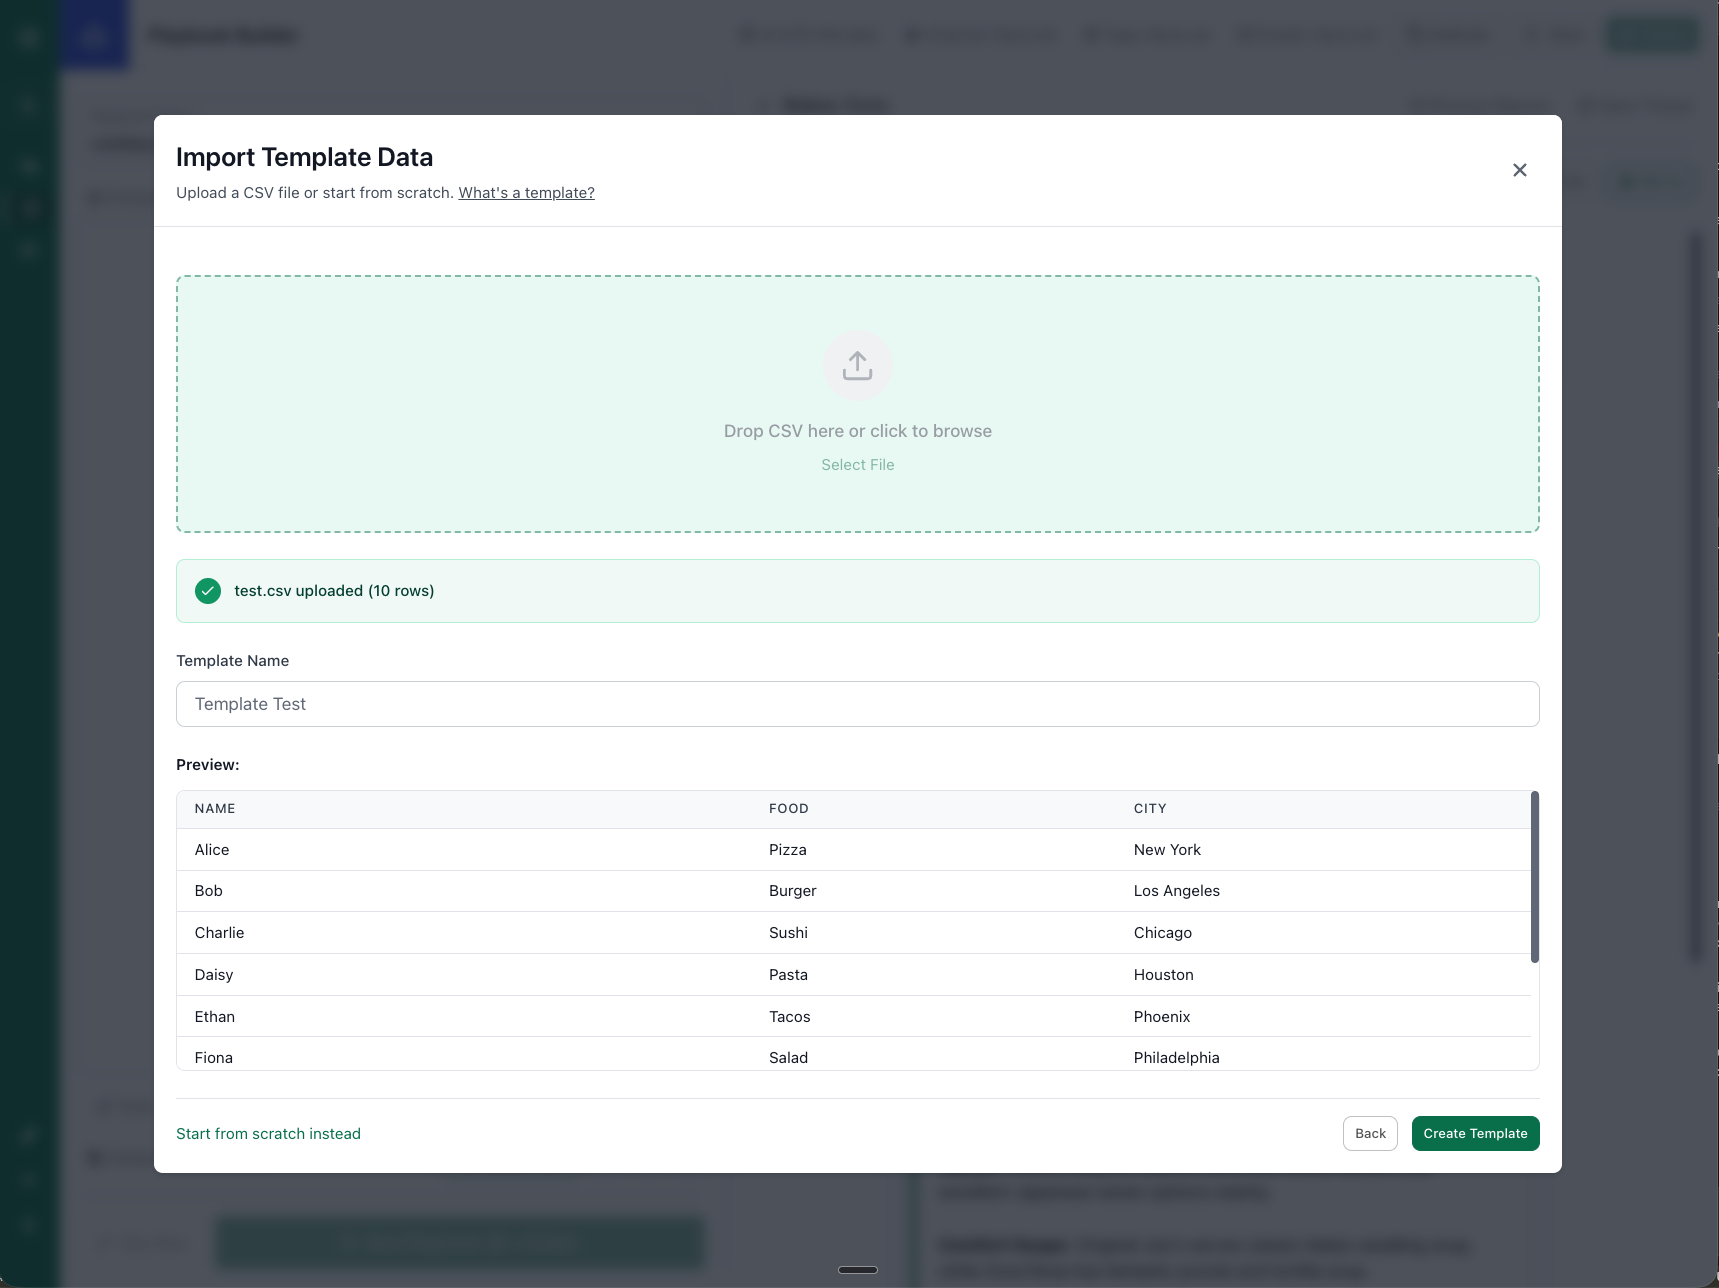The width and height of the screenshot is (1719, 1288).
Task: Choose "Start from scratch instead"
Action: [268, 1133]
